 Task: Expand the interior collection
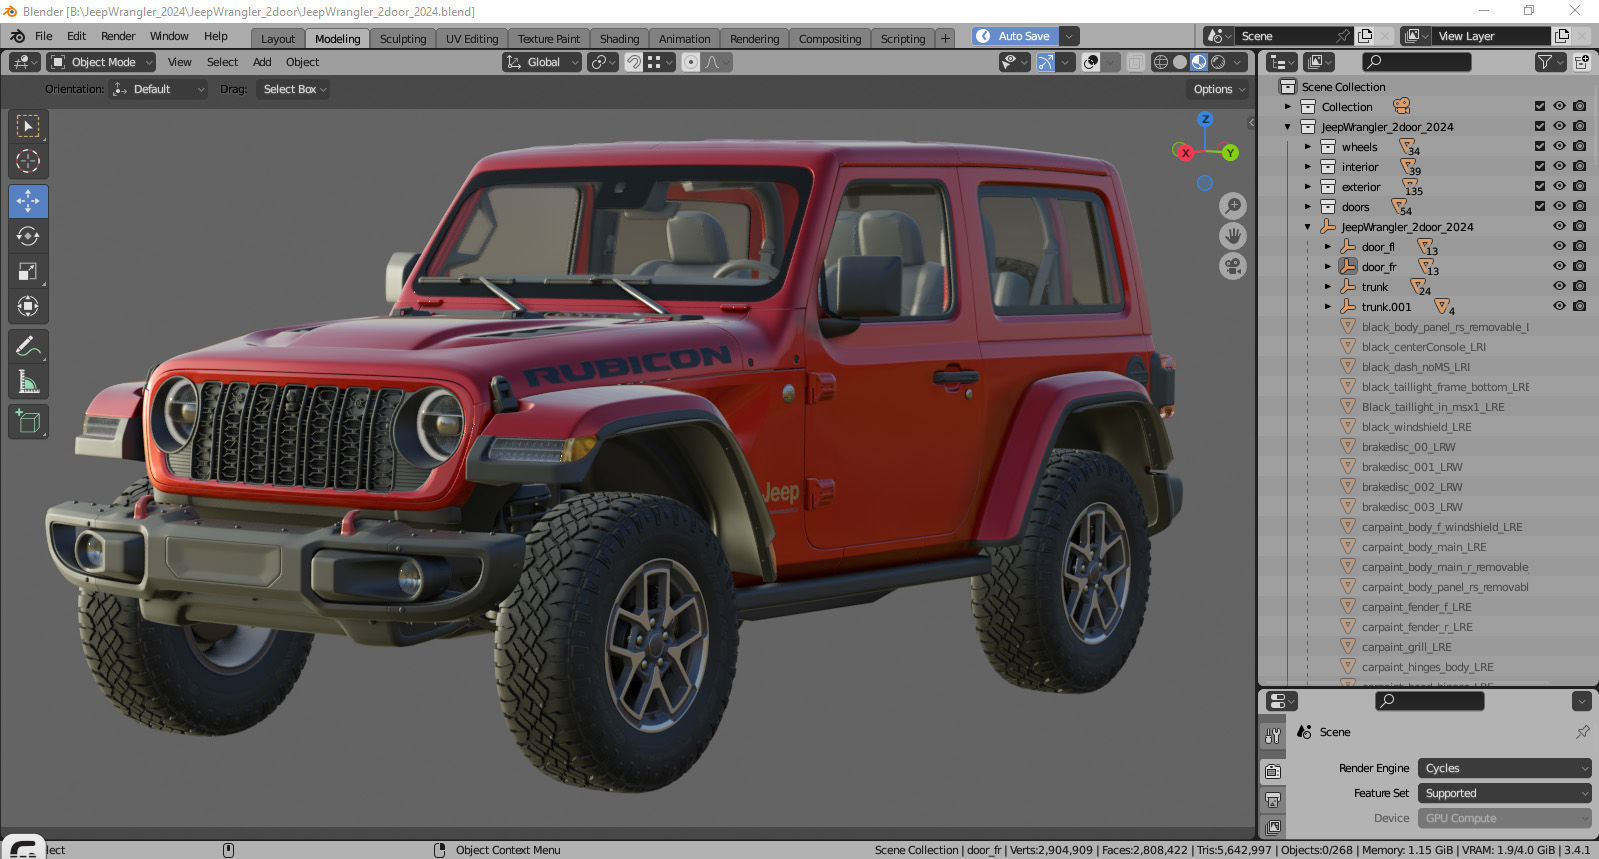coord(1307,167)
